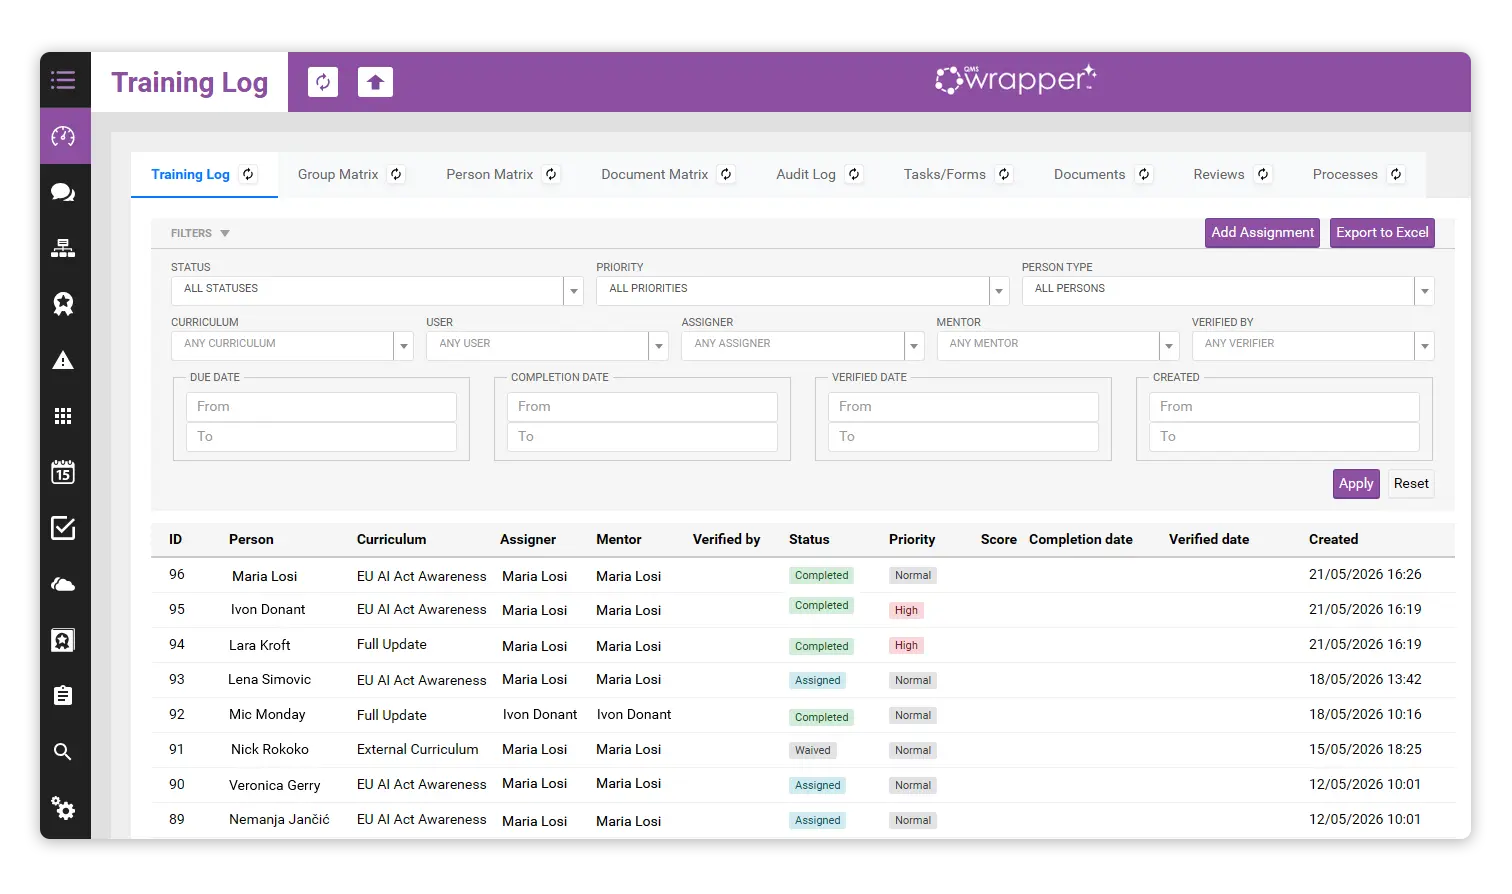Click the upload arrow button in the header

(375, 82)
